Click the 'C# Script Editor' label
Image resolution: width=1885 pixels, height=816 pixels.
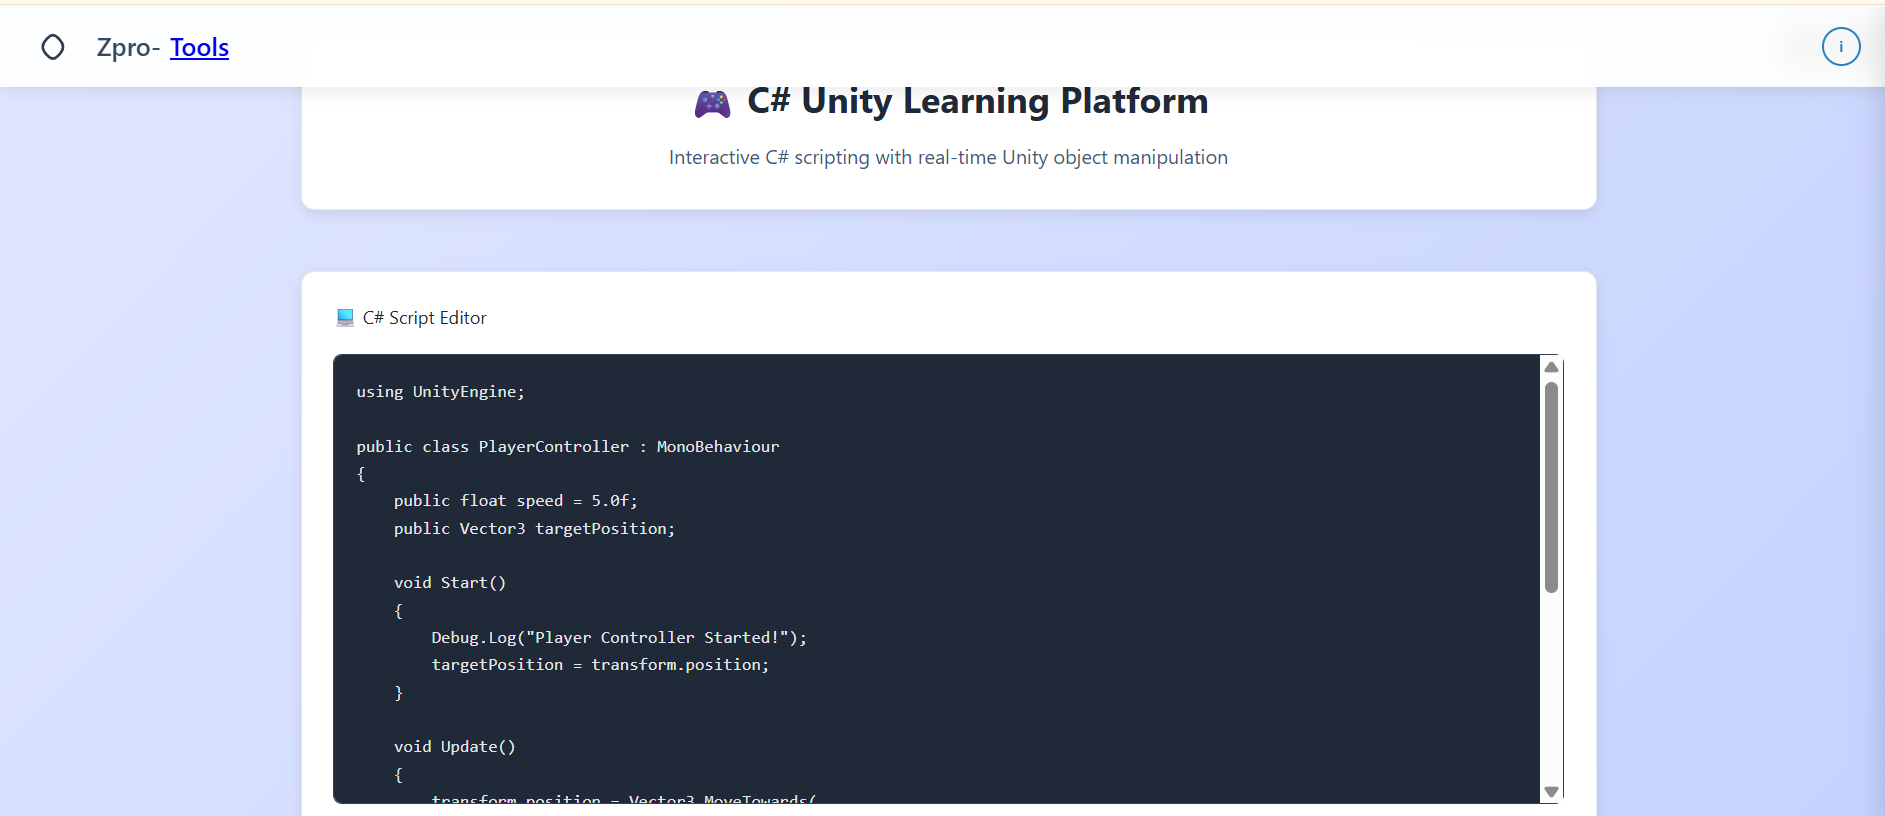pos(425,318)
